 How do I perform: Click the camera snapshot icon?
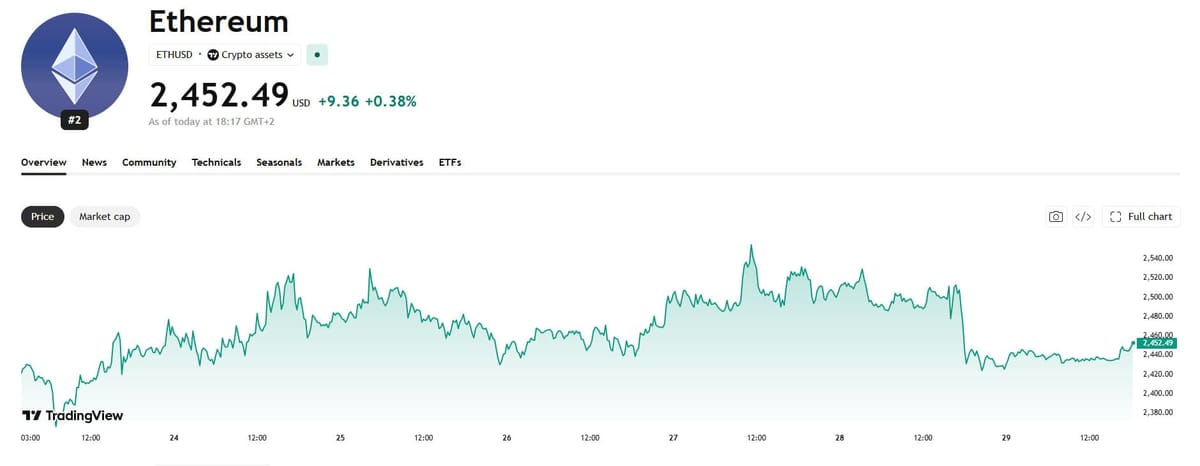1055,217
